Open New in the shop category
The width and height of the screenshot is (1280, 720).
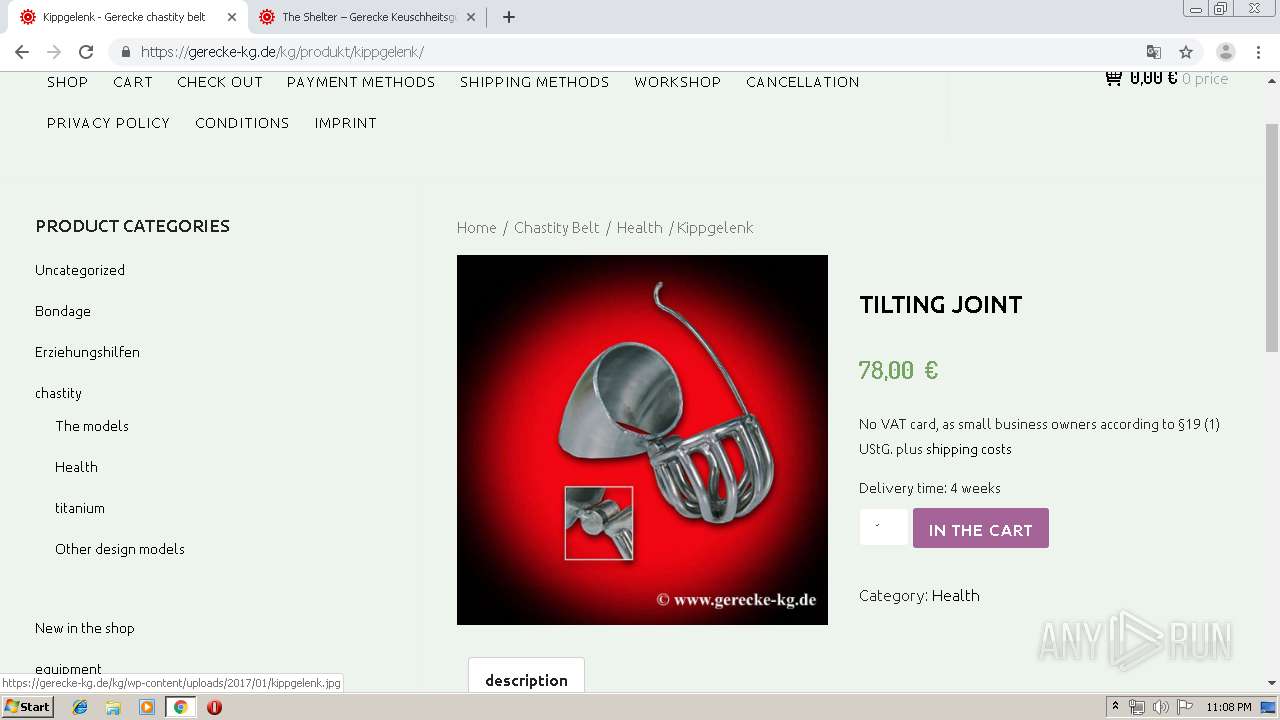84,628
